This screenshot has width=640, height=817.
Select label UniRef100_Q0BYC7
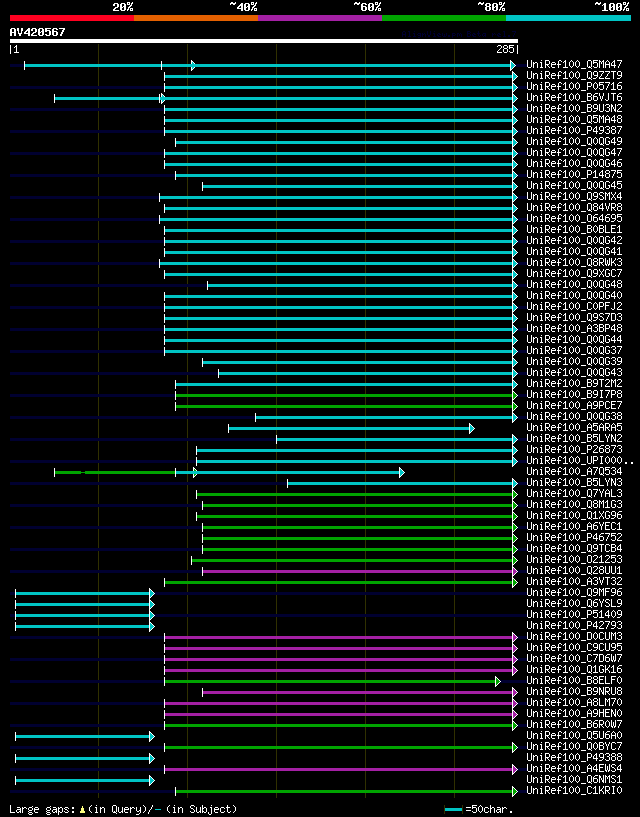coord(574,747)
